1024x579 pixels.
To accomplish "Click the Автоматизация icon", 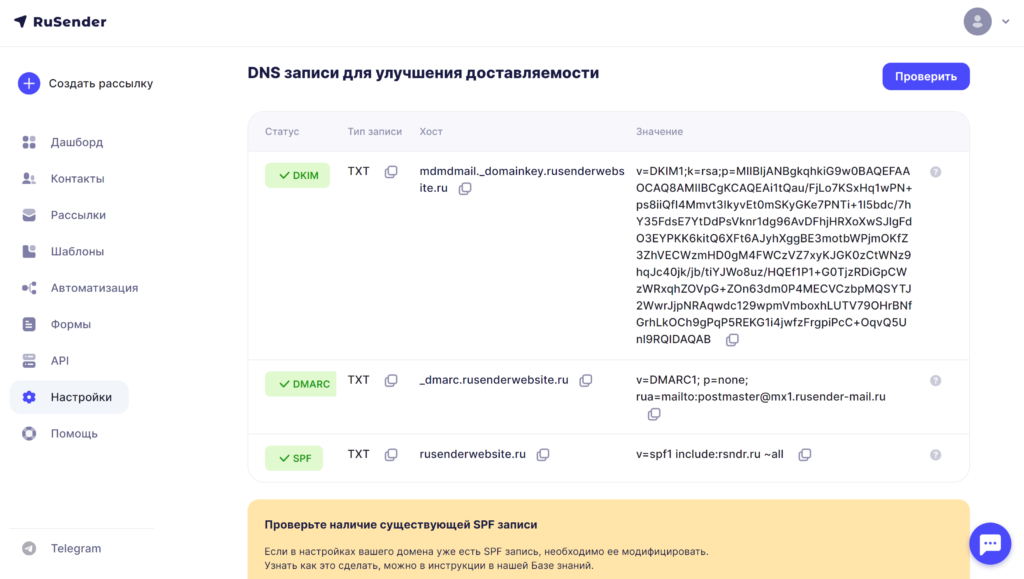I will [29, 288].
